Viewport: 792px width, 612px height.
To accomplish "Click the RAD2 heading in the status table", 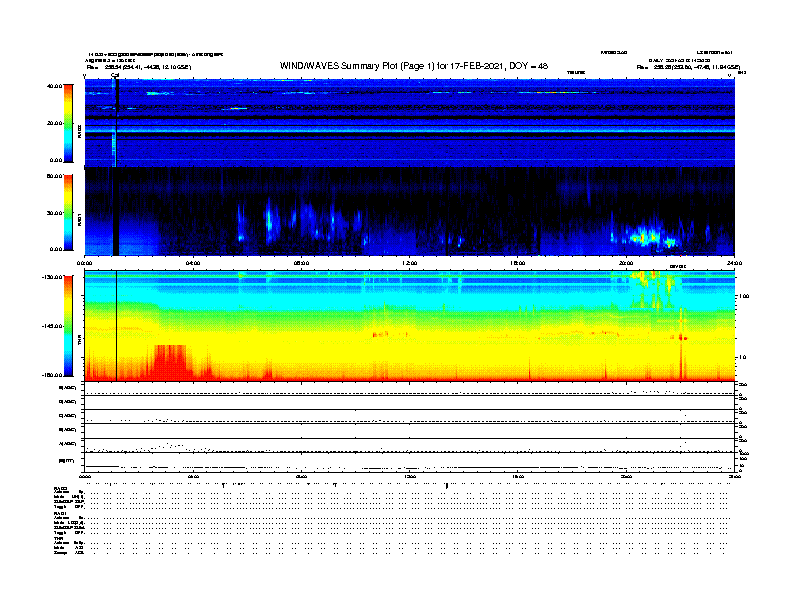I will pyautogui.click(x=60, y=488).
